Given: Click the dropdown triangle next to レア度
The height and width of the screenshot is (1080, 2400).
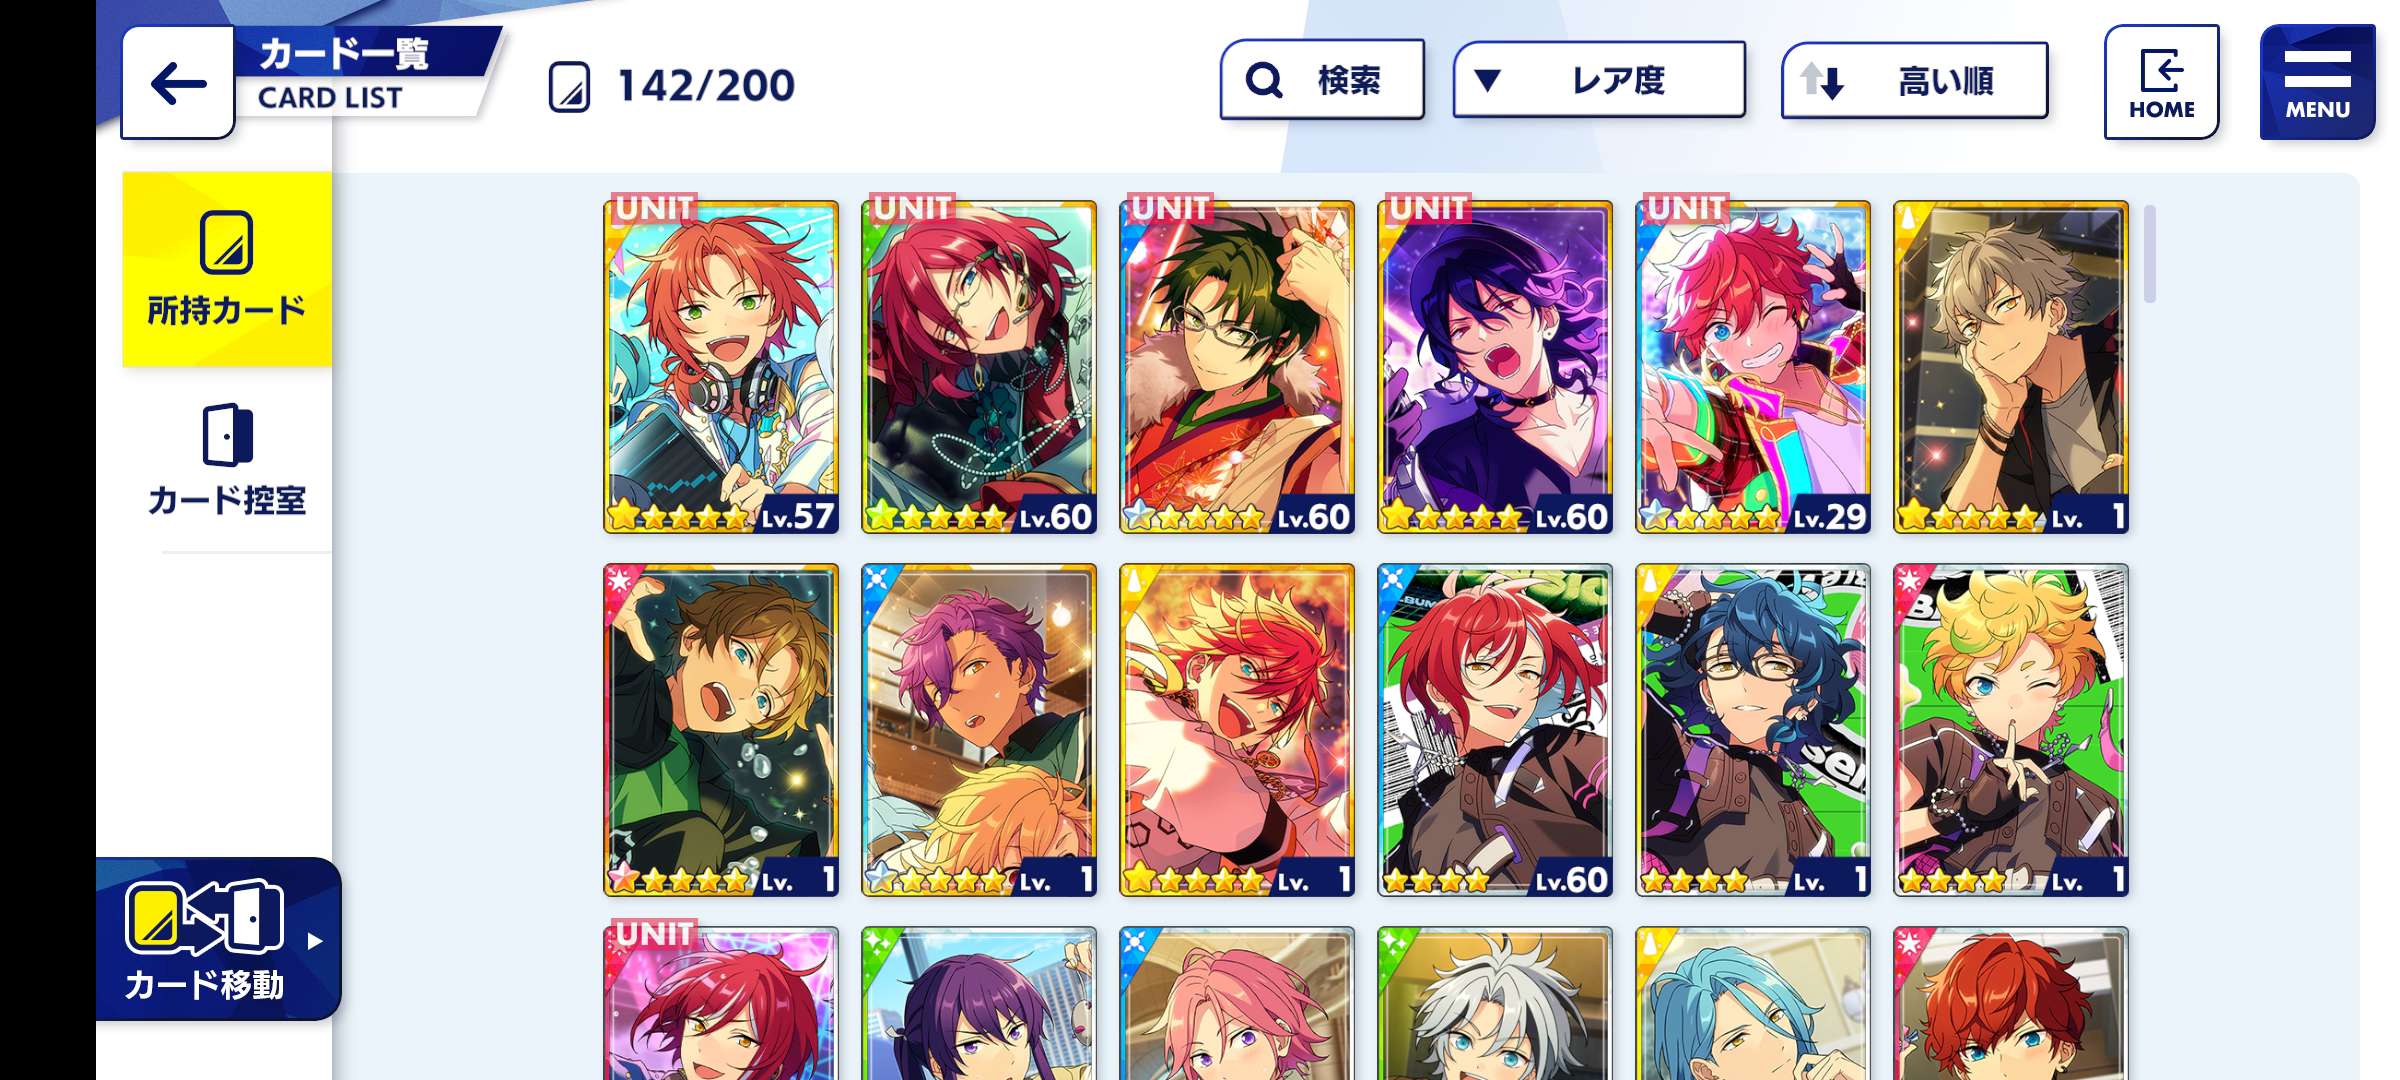Looking at the screenshot, I should [x=1488, y=80].
